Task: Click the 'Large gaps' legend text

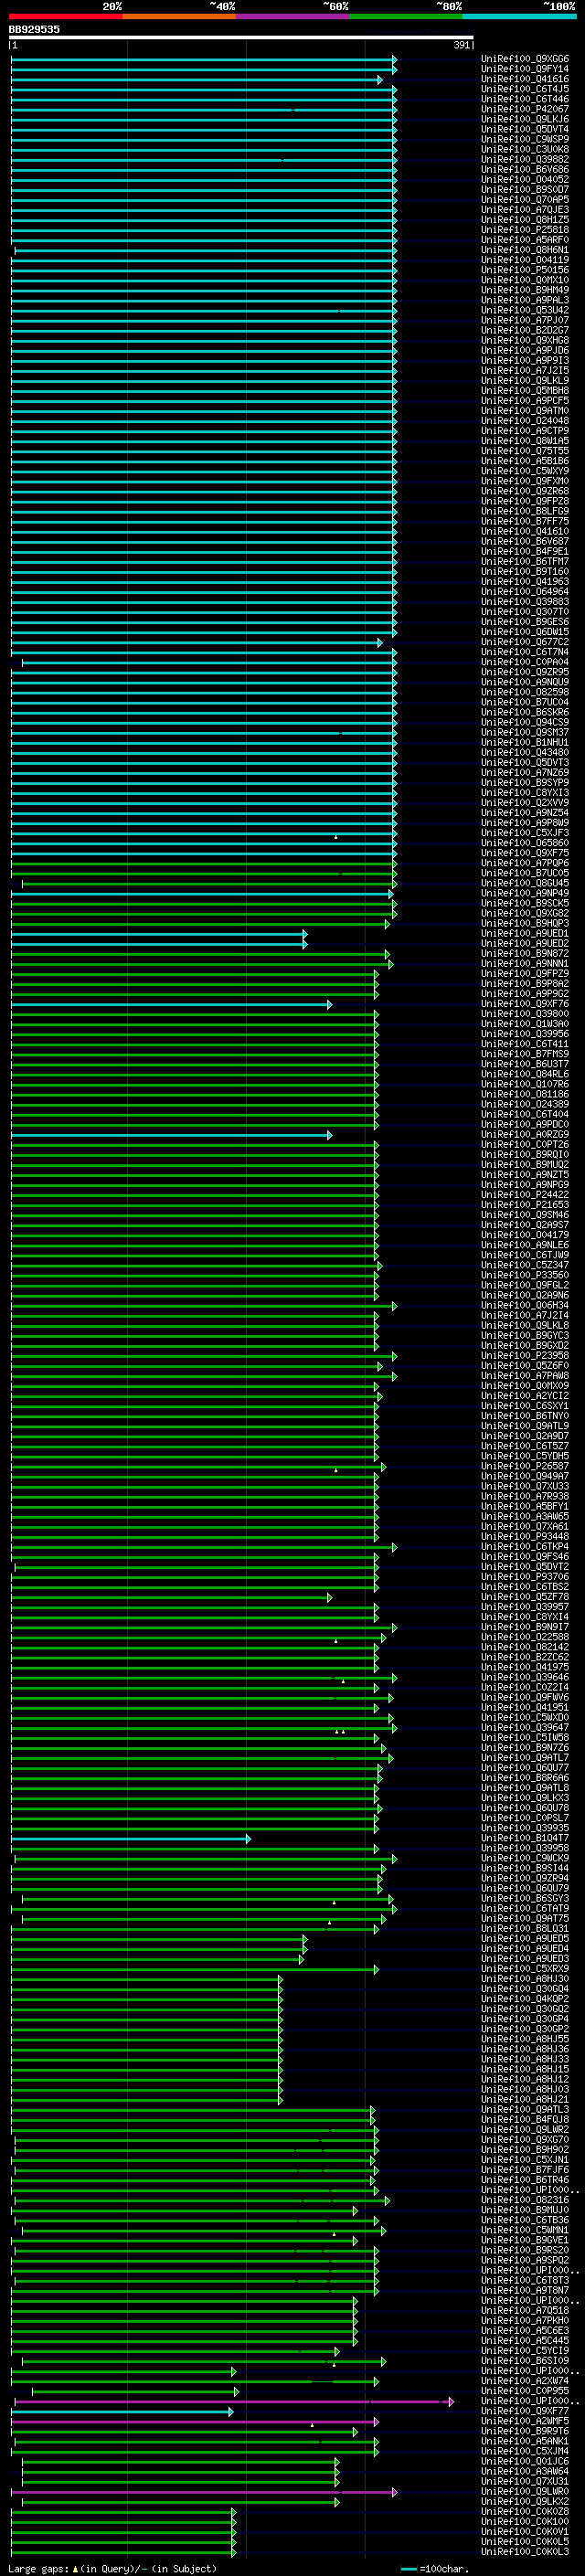Action: (x=39, y=2567)
